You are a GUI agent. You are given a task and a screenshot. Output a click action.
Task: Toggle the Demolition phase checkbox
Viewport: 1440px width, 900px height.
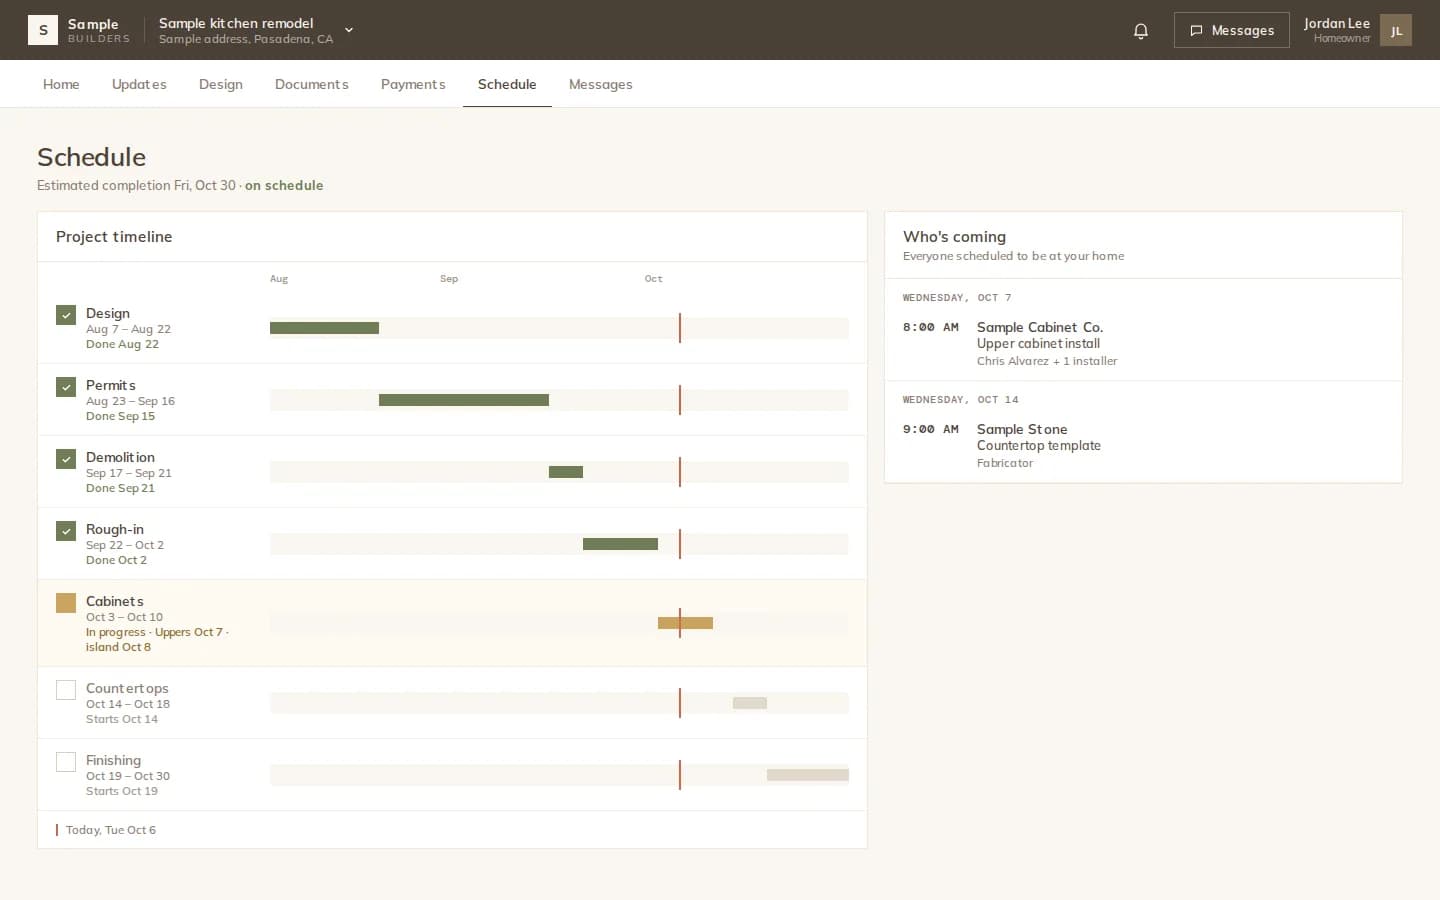pos(66,459)
